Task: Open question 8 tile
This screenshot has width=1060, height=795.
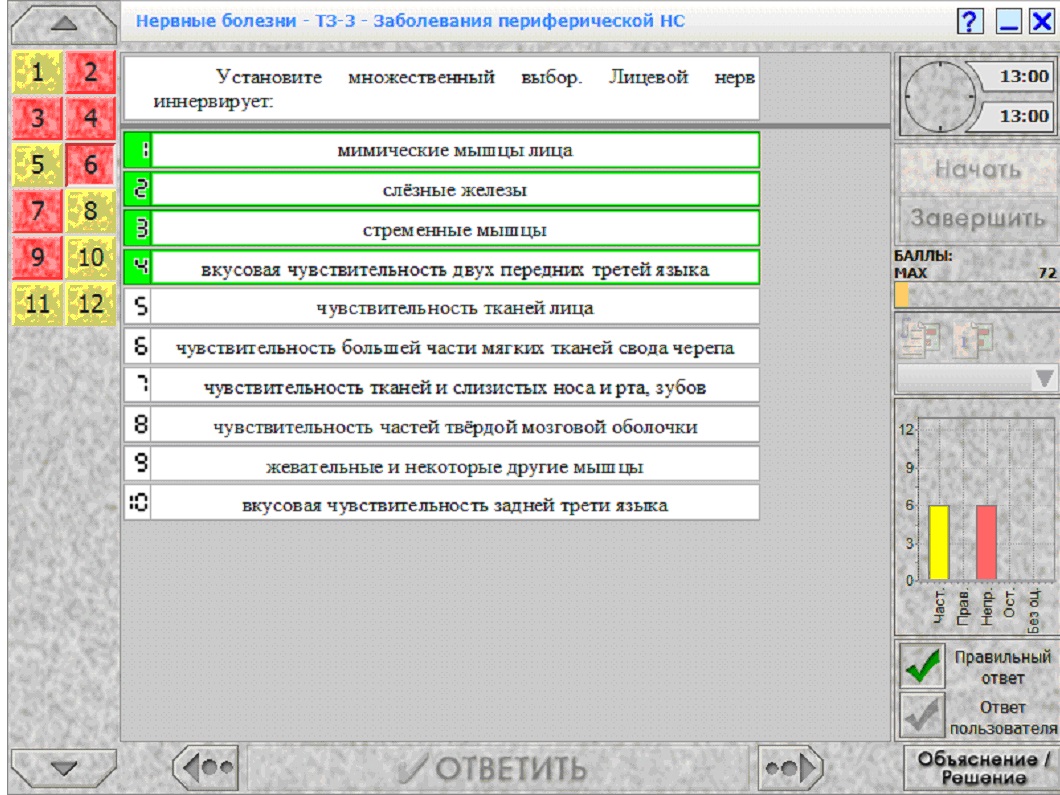Action: tap(91, 211)
